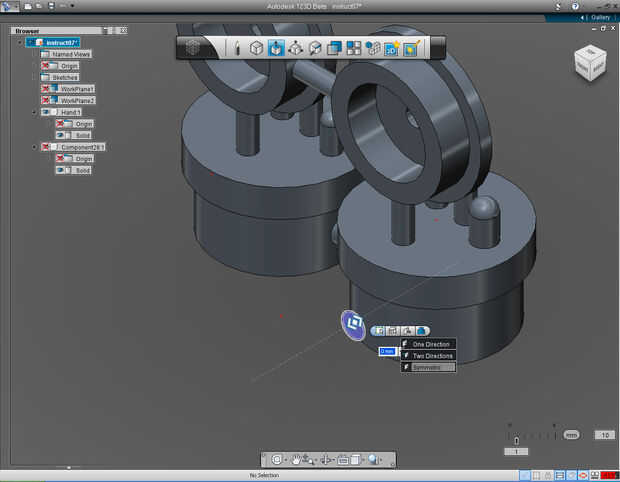Screen dimensions: 620x482
Task: Click the Look At camera icon
Action: 343,459
